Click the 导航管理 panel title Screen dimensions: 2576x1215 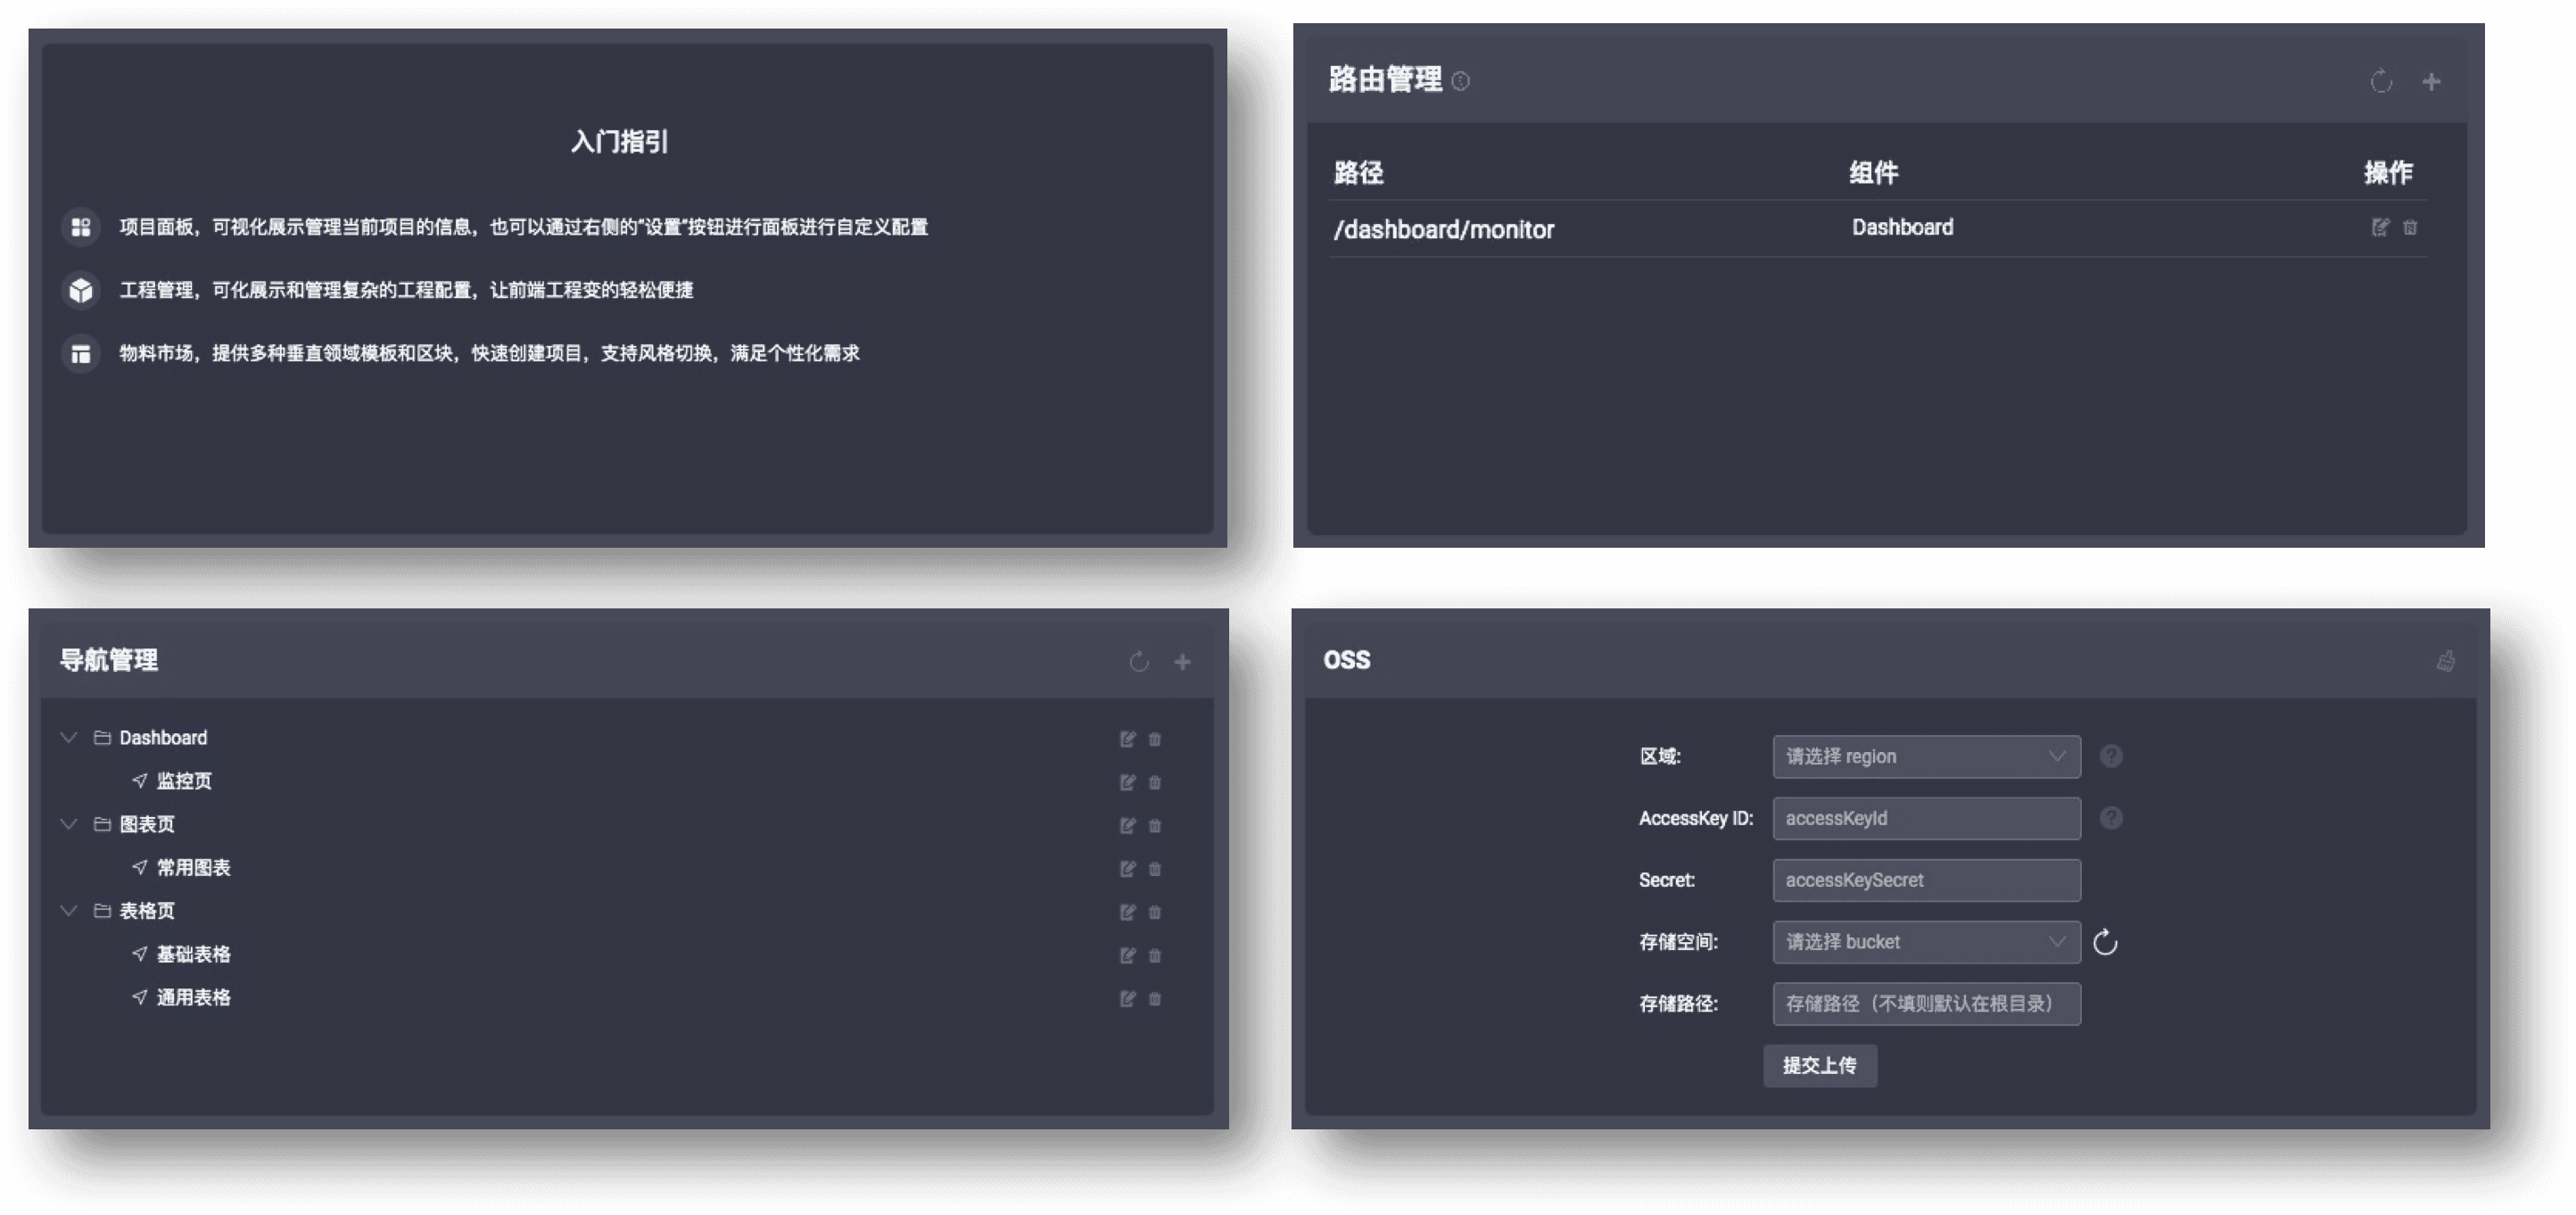pos(108,660)
